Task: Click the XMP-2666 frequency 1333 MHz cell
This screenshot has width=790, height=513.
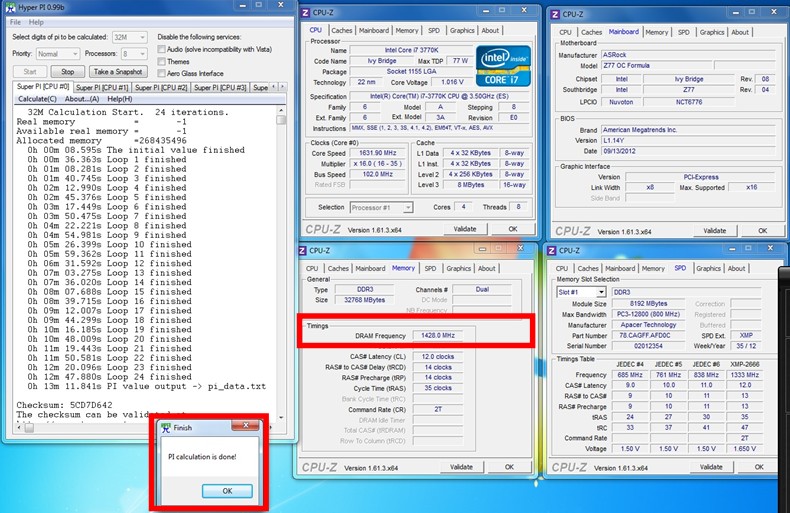Action: point(744,375)
